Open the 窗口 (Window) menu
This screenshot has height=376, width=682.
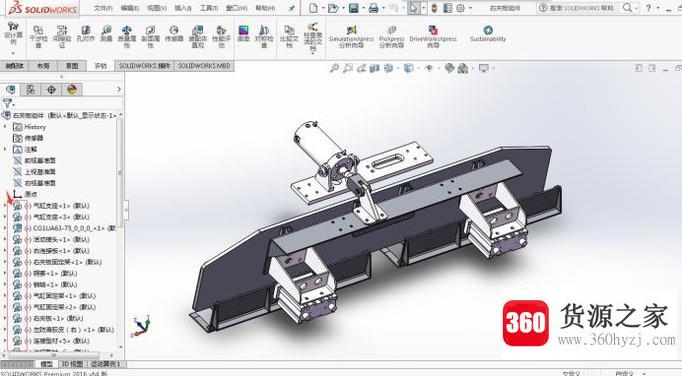pyautogui.click(x=237, y=8)
